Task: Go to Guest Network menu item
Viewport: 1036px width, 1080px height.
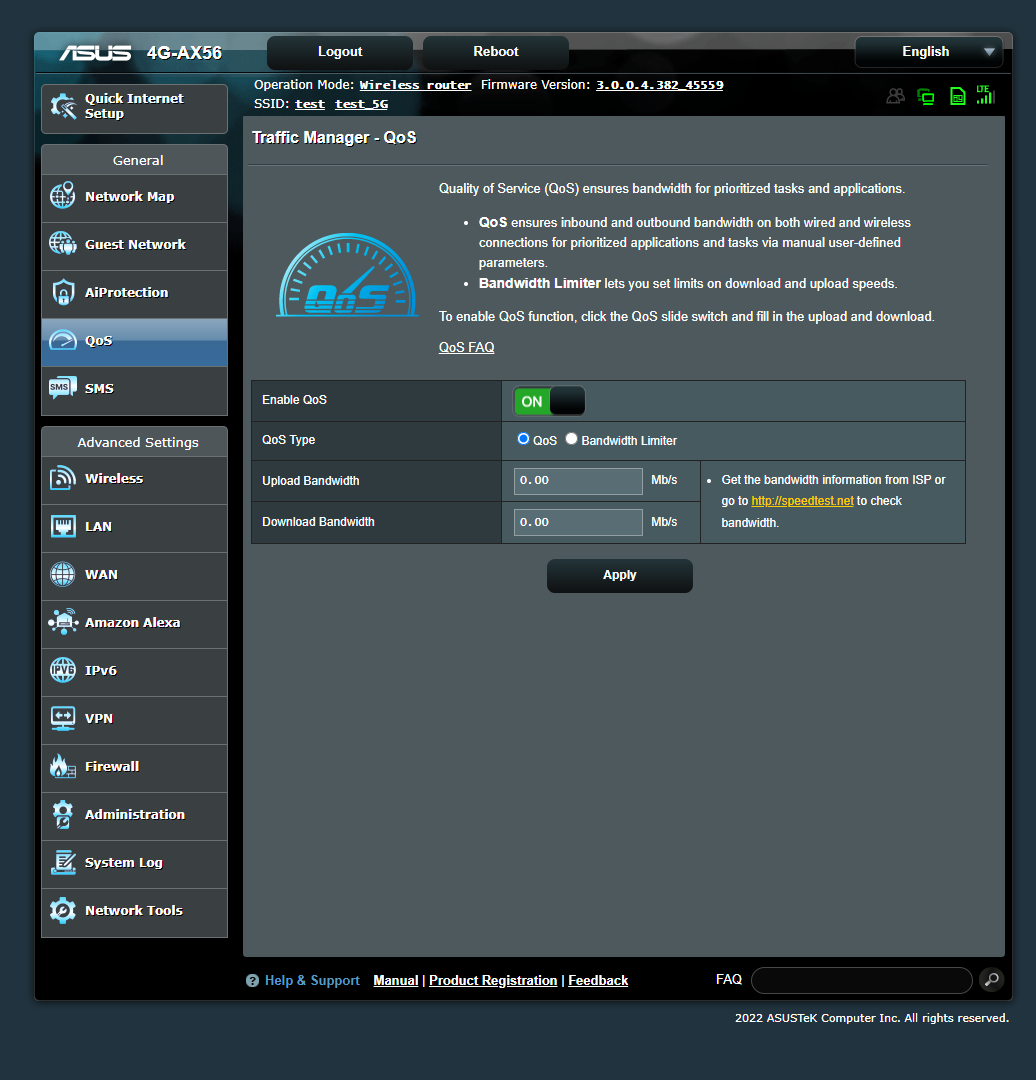Action: point(134,246)
